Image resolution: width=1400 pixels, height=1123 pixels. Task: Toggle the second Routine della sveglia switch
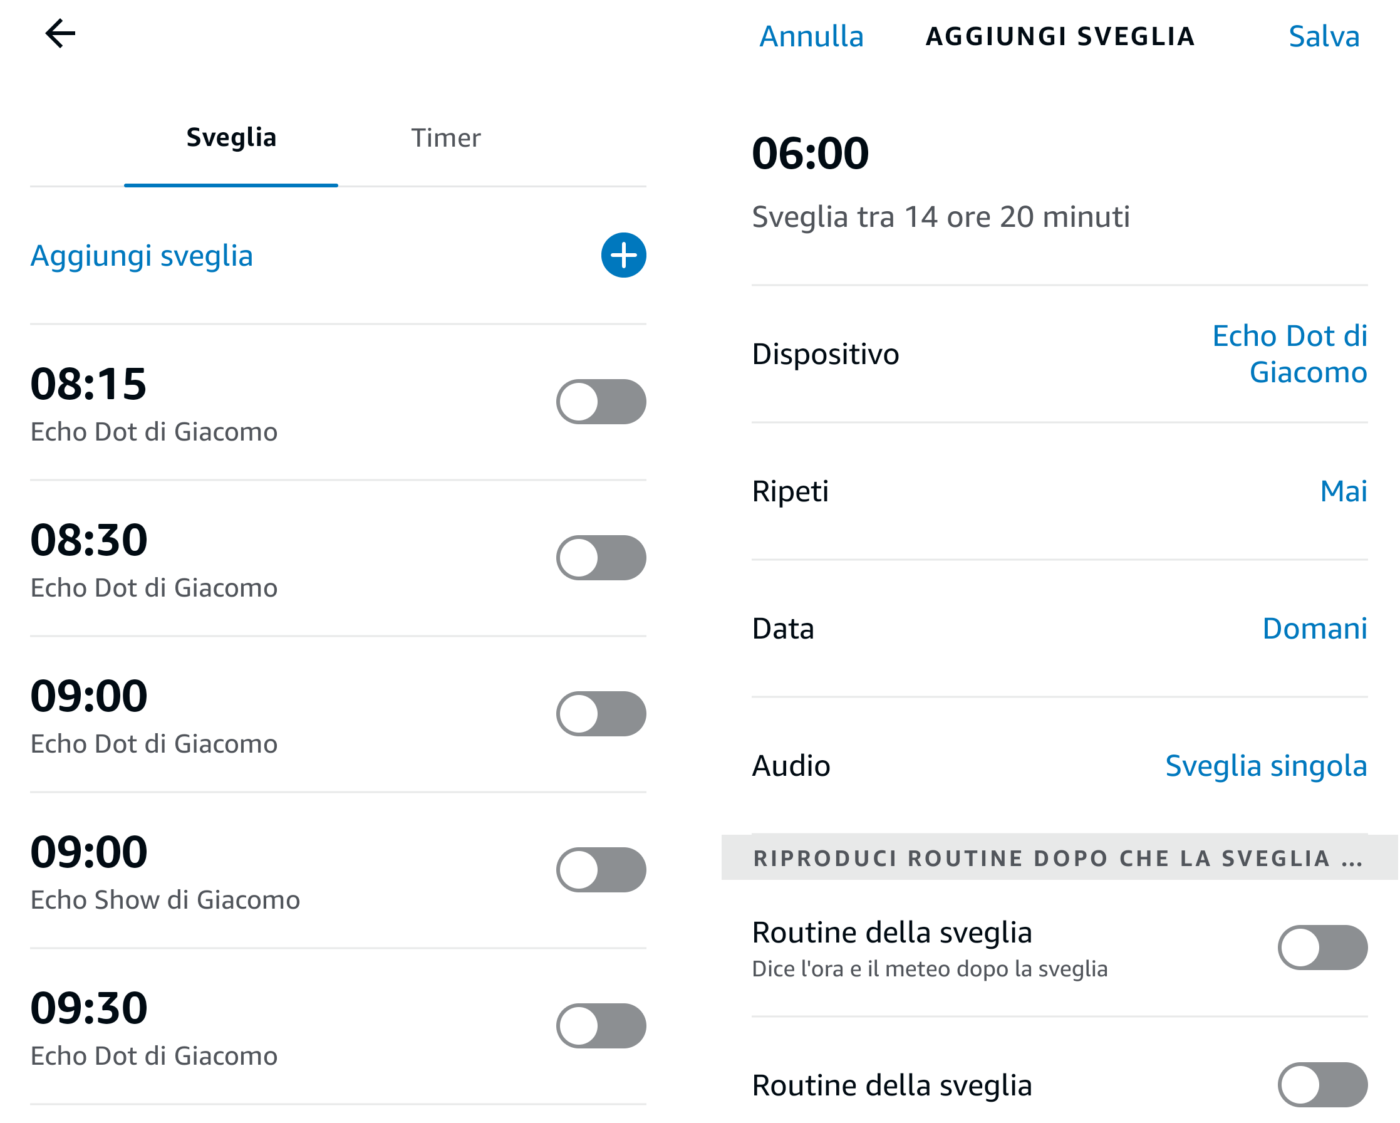1322,1085
